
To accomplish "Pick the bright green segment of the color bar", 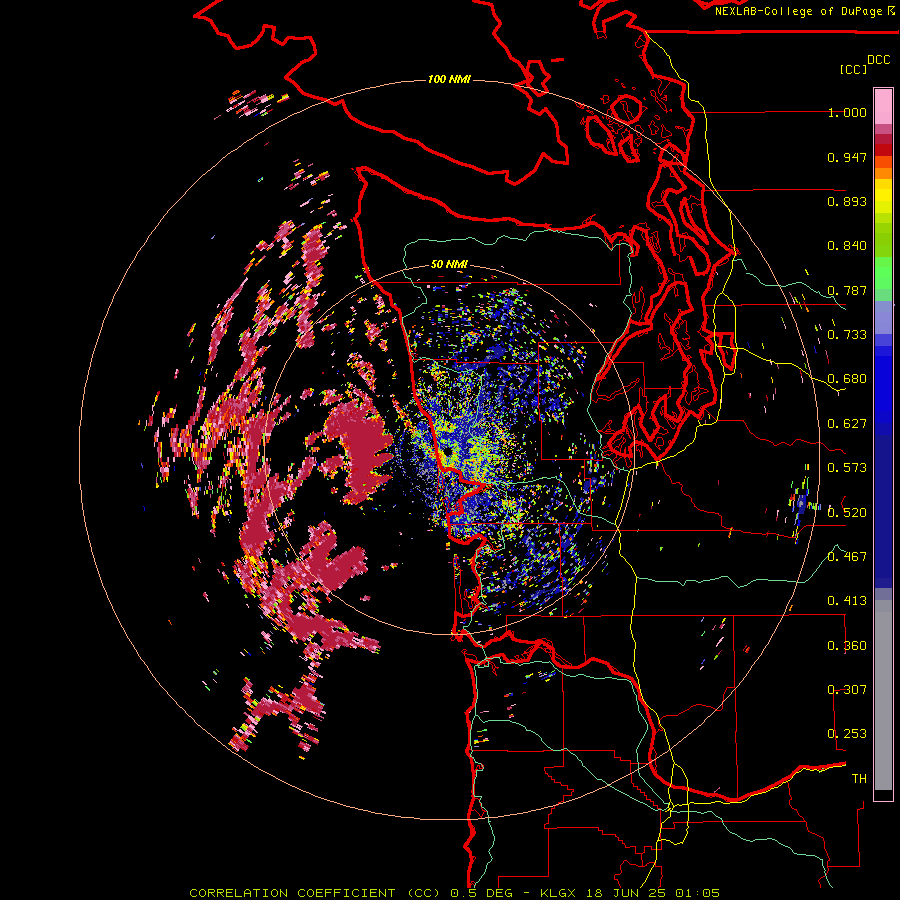I will (883, 273).
